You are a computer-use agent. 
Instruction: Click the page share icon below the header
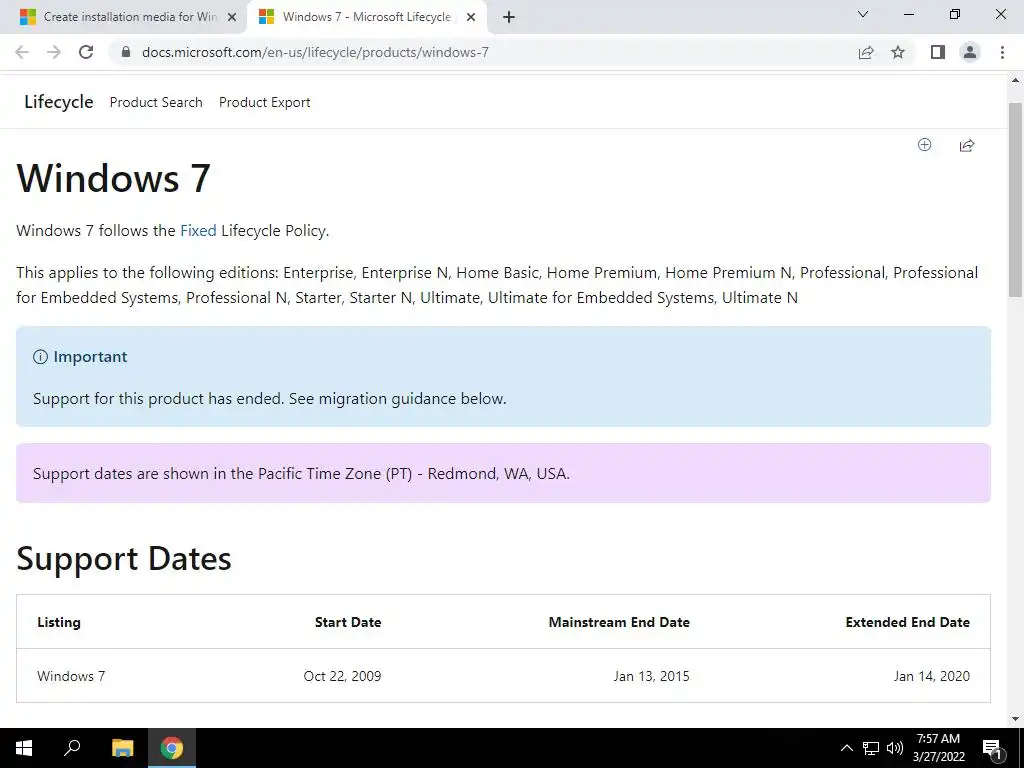point(967,145)
